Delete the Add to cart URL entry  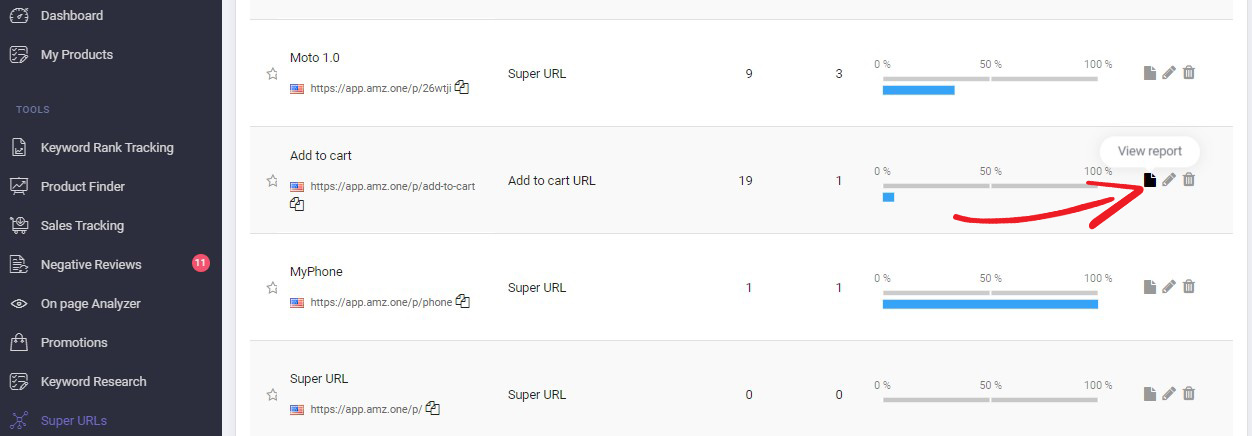coord(1189,180)
